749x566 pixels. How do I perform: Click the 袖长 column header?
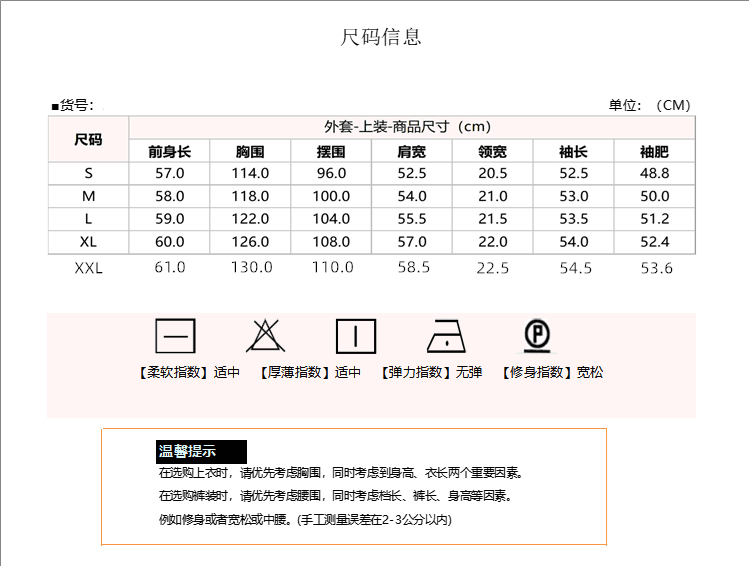coord(574,152)
